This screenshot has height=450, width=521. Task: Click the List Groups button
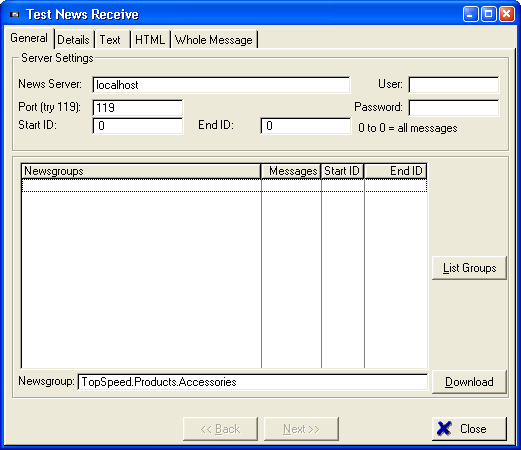469,268
